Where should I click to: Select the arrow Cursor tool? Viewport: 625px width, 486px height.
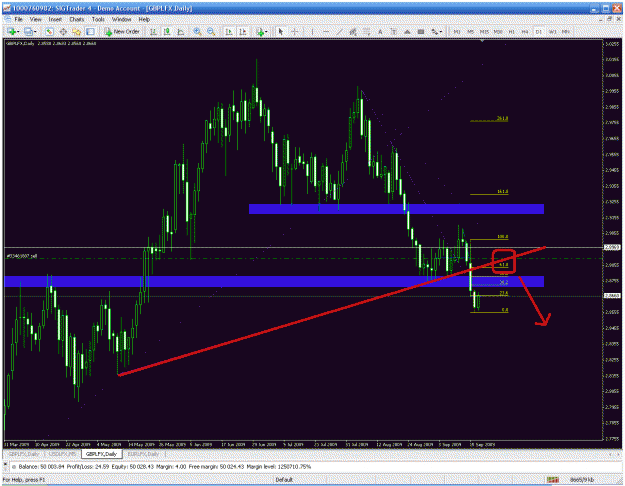[x=281, y=32]
